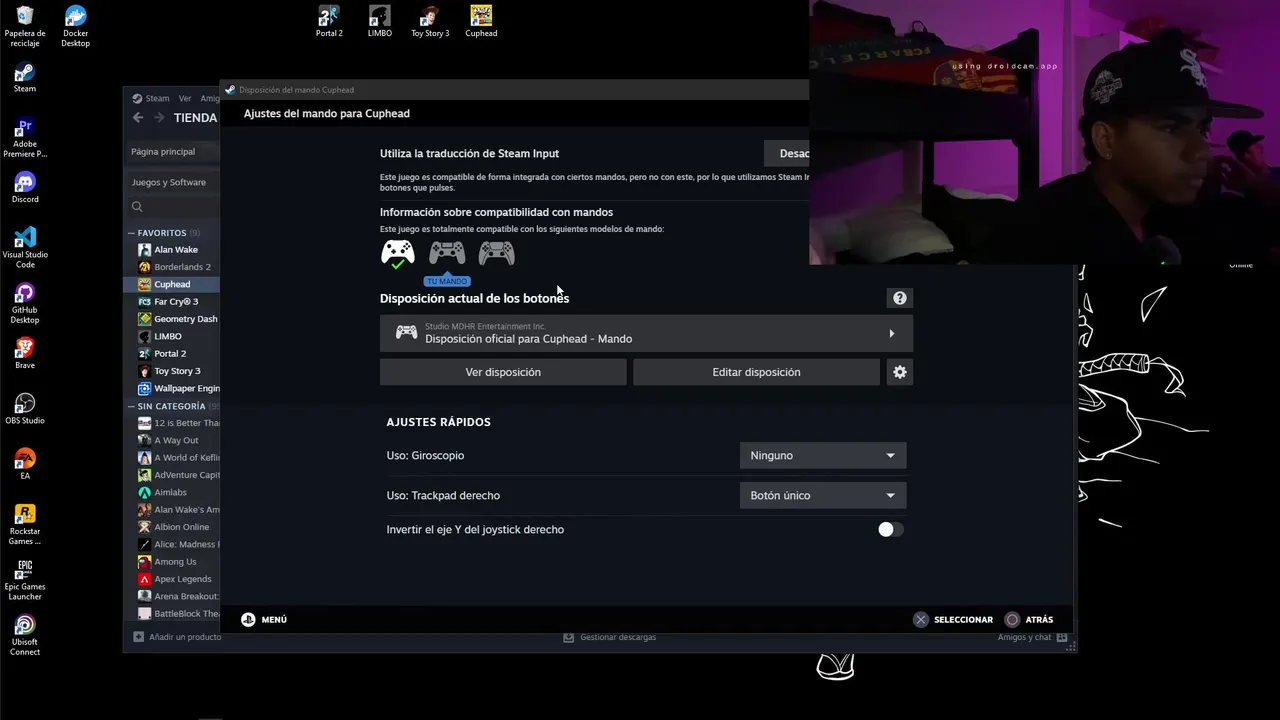Open the Steam menu in the Steam window
This screenshot has height=720, width=1280.
(157, 98)
